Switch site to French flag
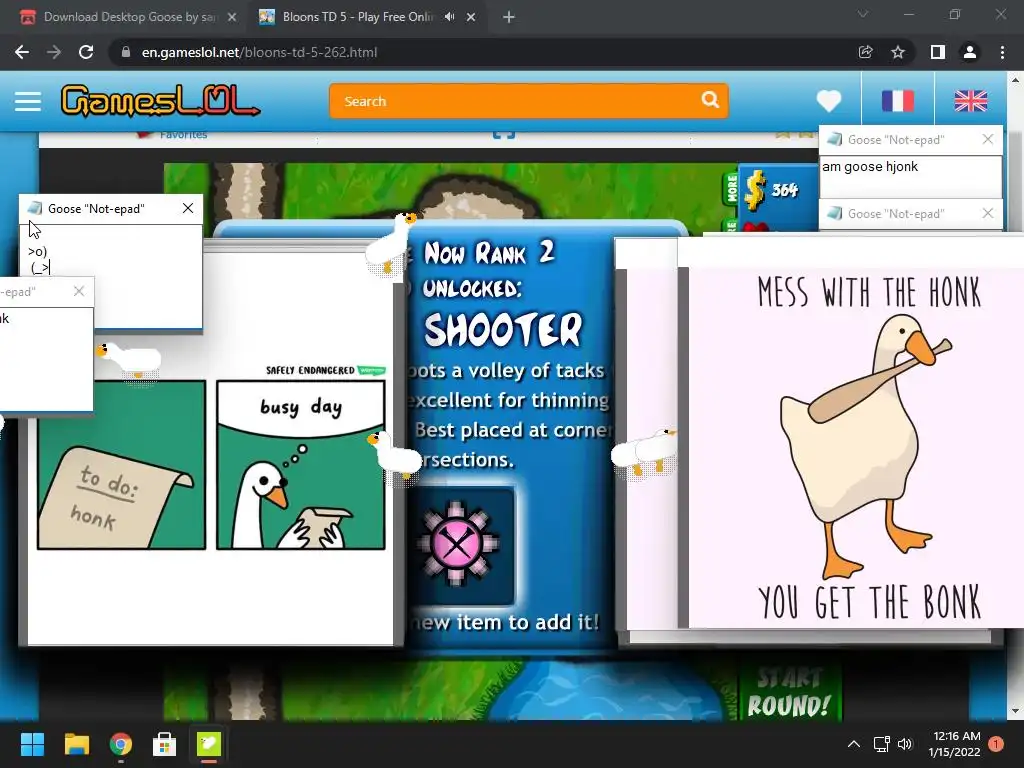Viewport: 1024px width, 768px height. click(897, 101)
